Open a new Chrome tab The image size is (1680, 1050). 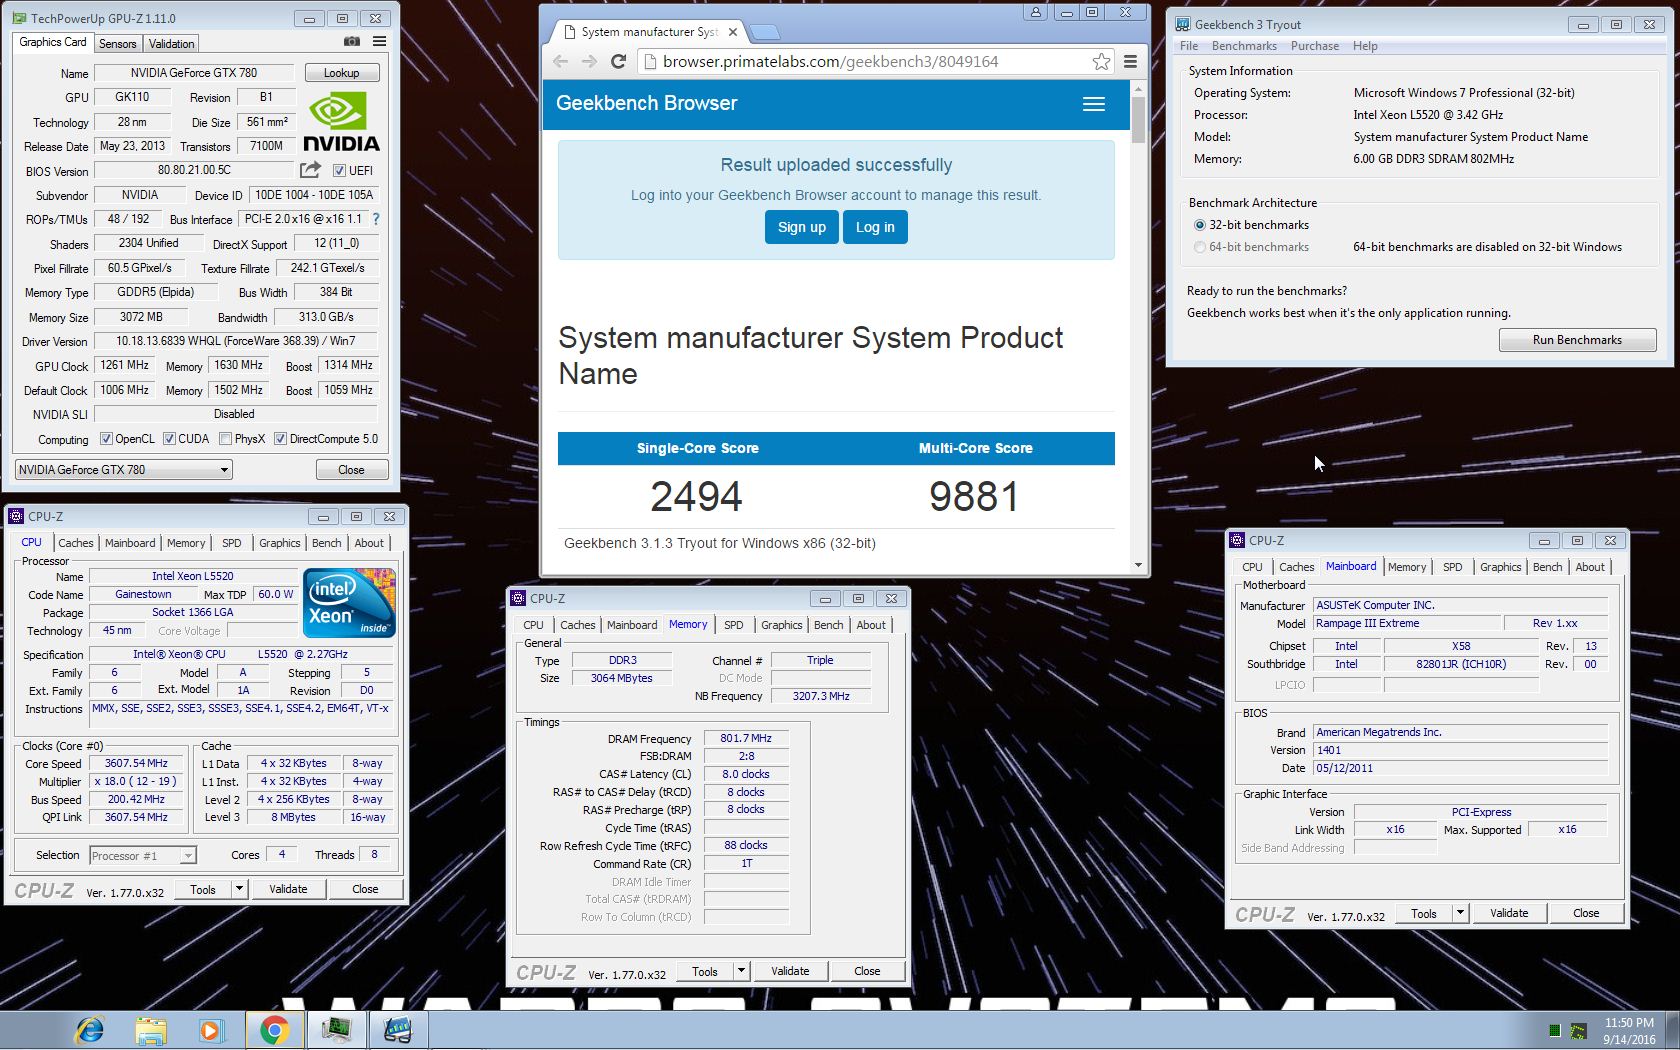765,32
